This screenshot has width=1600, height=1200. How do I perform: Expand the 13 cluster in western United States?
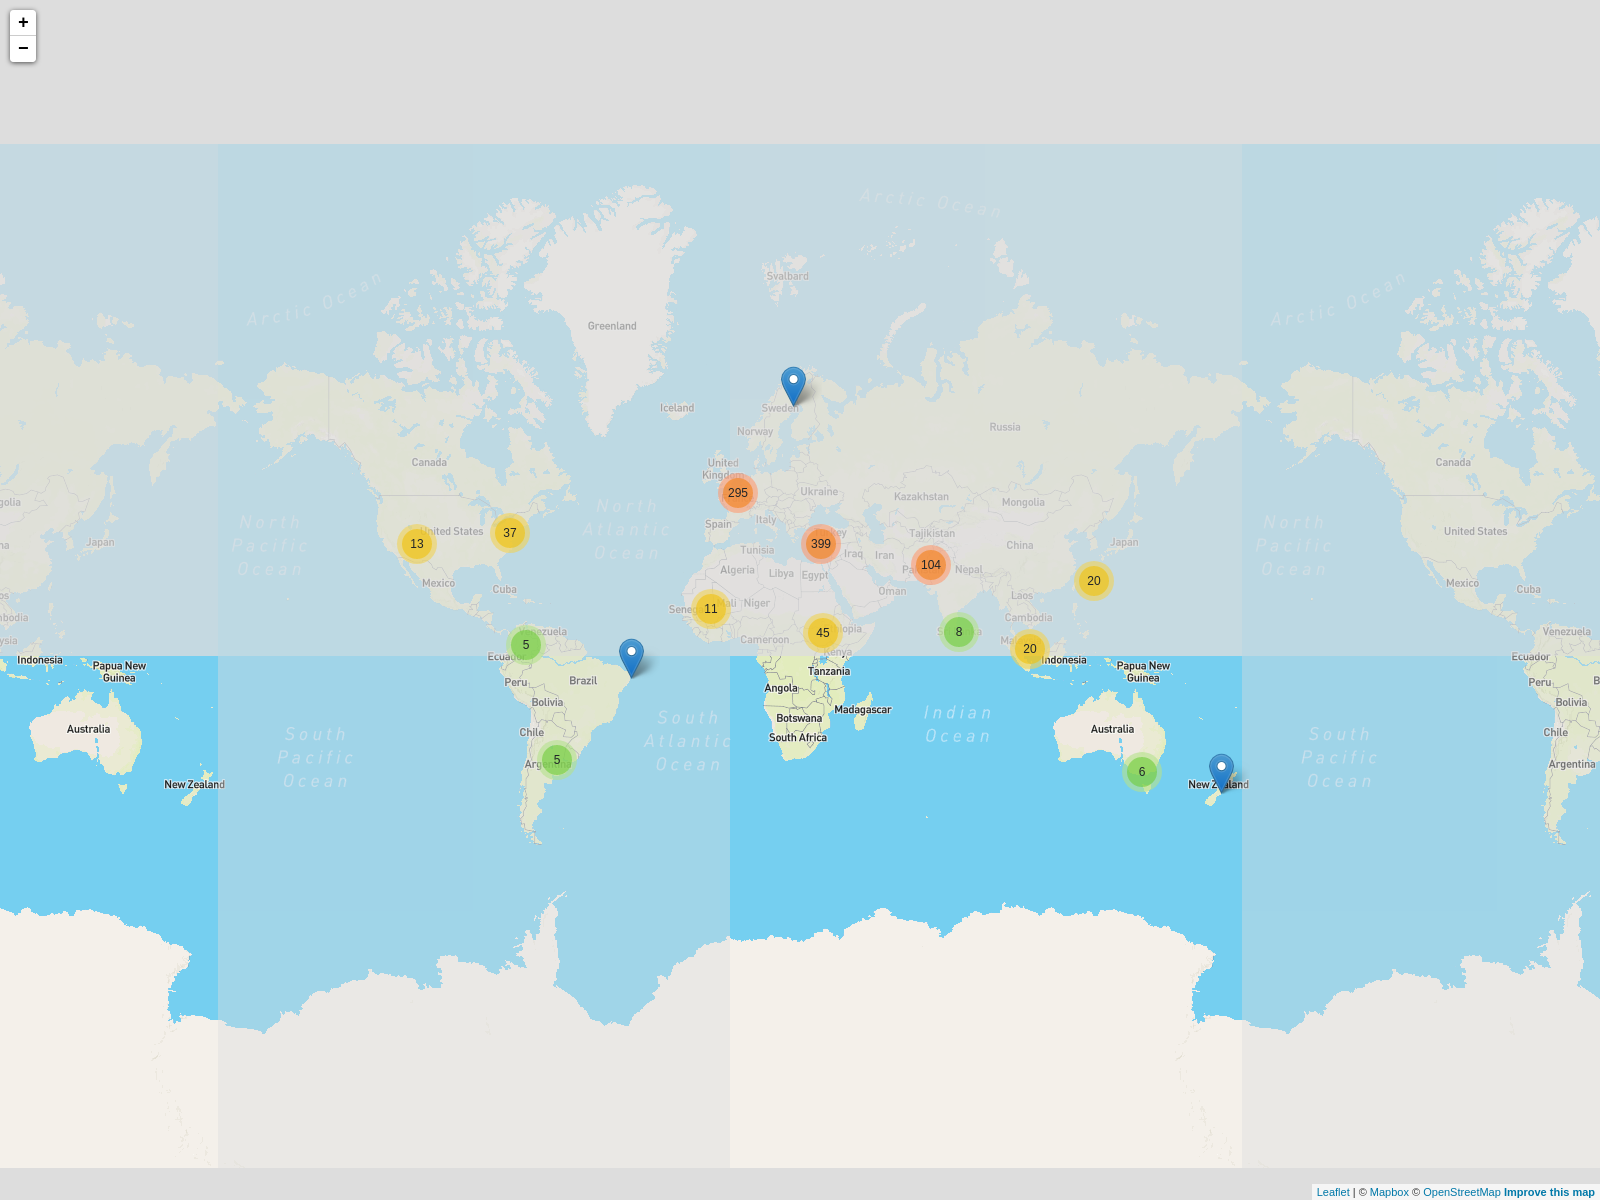click(x=417, y=544)
